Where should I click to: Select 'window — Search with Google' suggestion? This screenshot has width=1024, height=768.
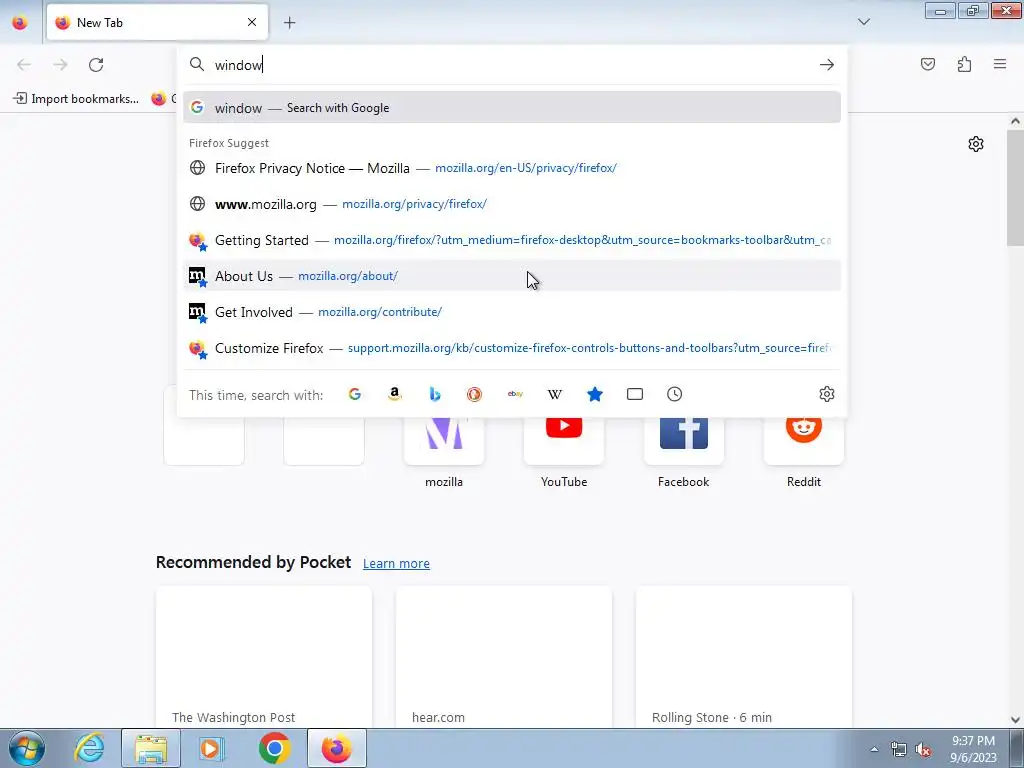(x=512, y=108)
